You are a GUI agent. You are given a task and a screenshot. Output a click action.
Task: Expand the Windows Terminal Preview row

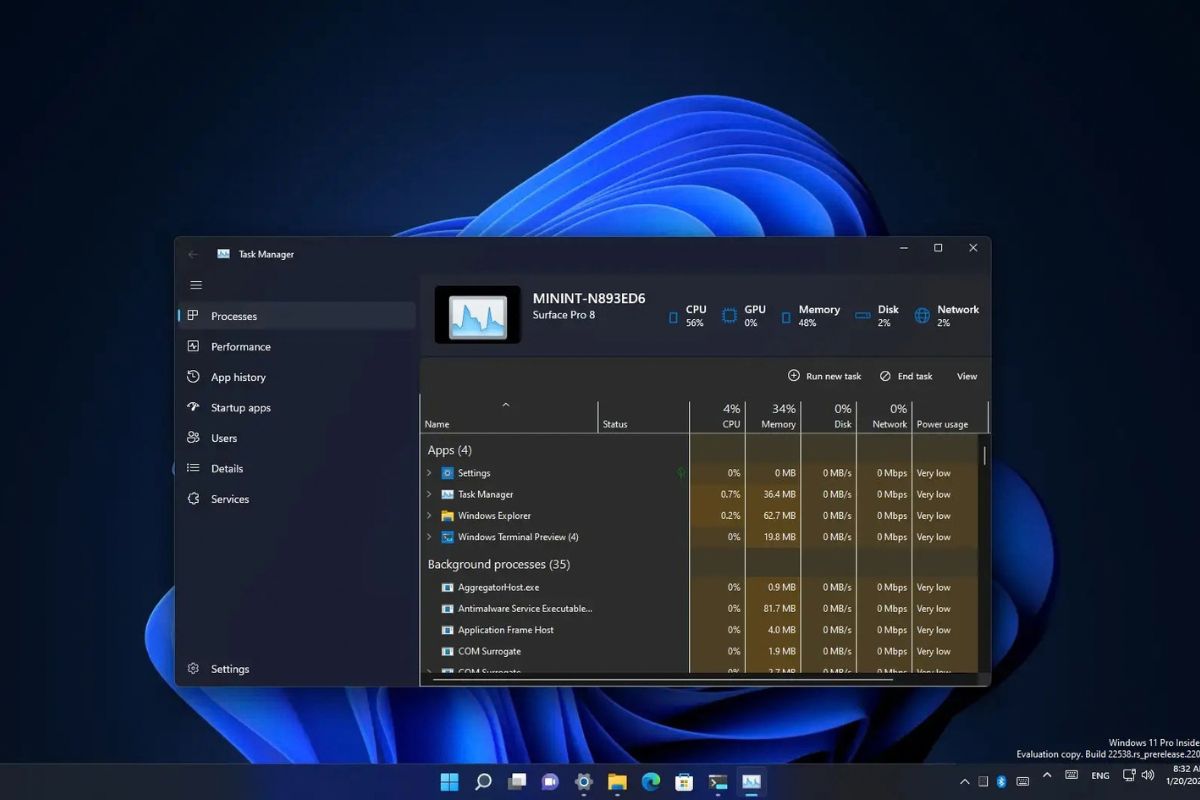coord(429,537)
